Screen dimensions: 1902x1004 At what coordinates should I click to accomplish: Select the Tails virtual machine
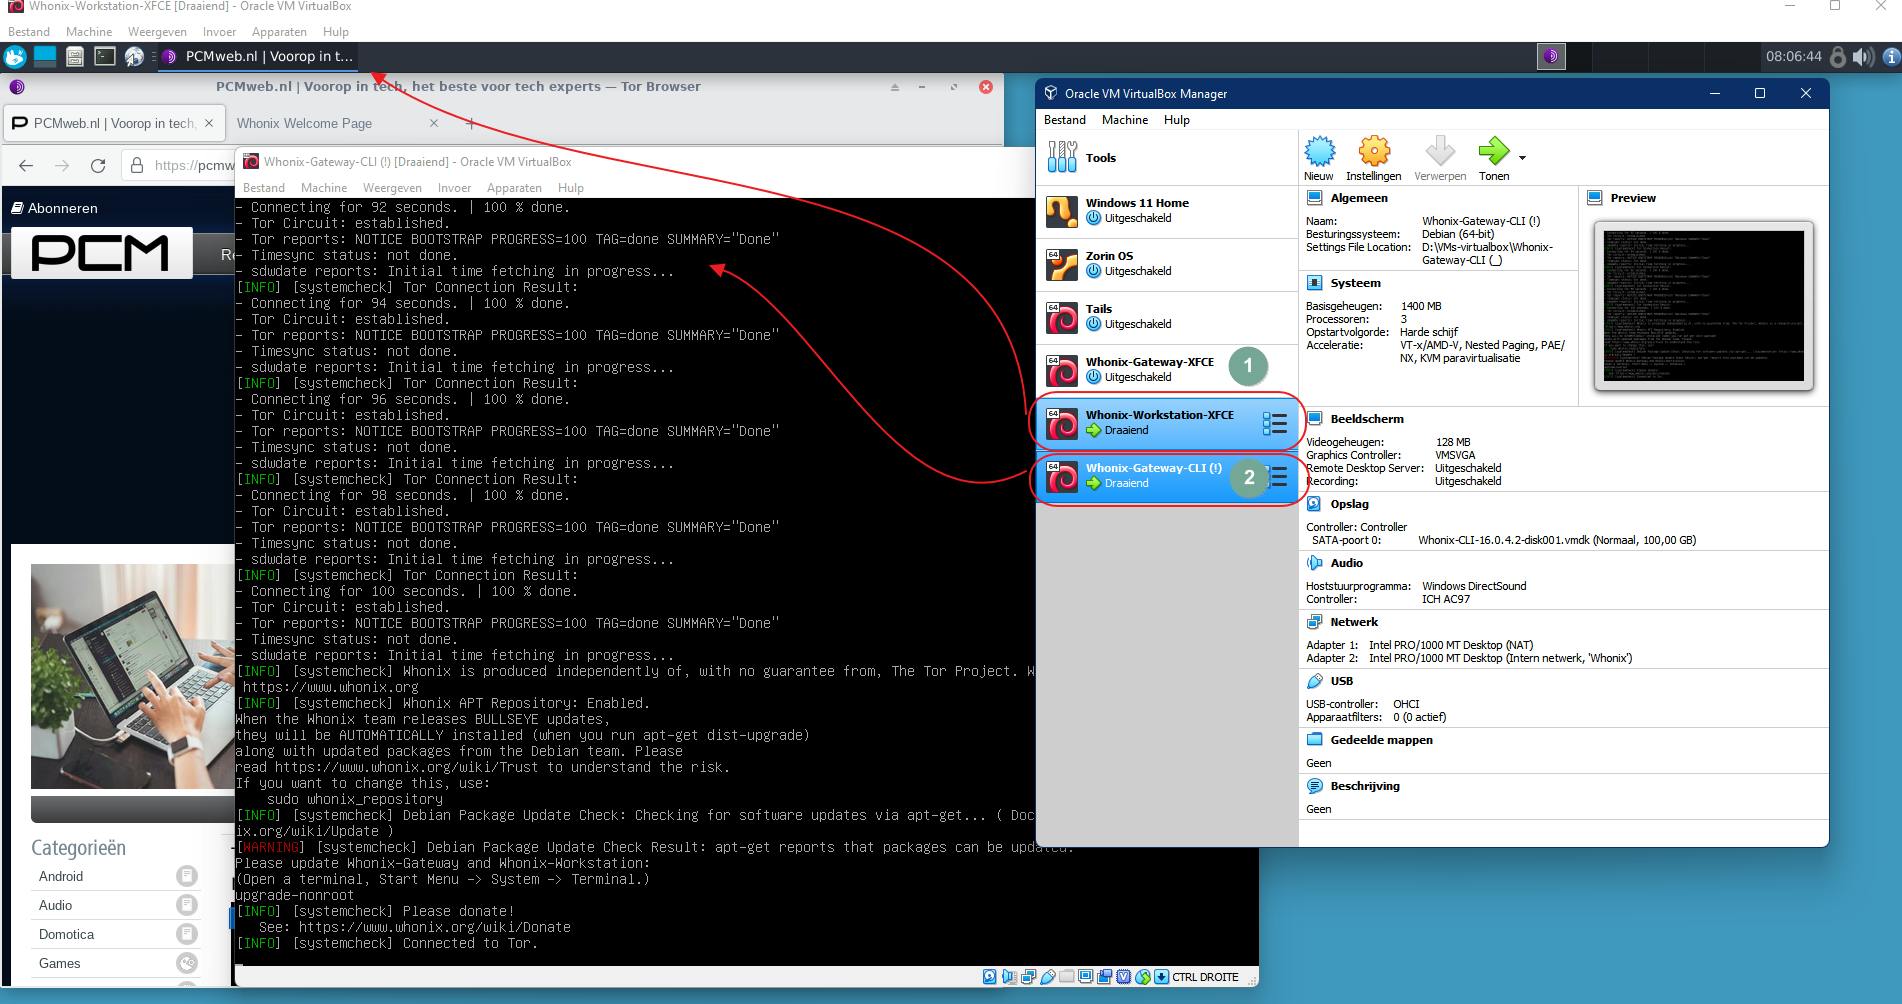pyautogui.click(x=1166, y=317)
